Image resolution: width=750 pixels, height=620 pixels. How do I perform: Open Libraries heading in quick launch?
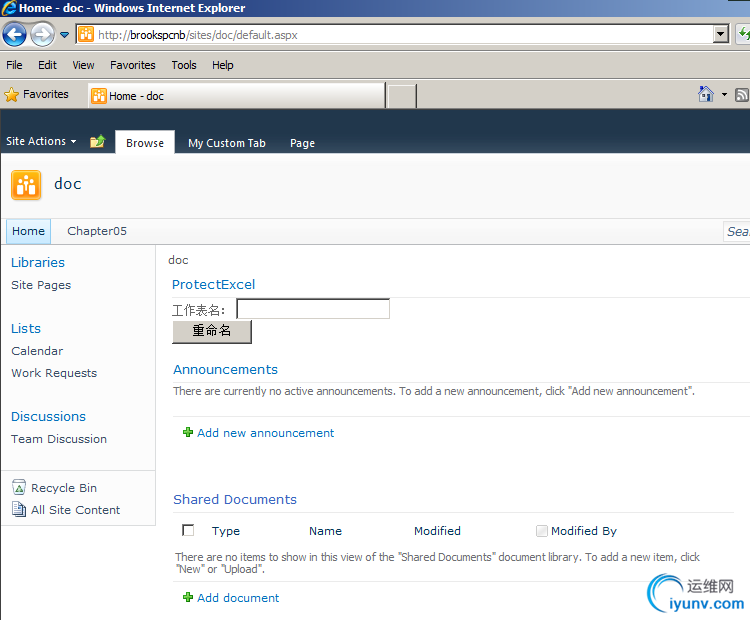coord(38,263)
